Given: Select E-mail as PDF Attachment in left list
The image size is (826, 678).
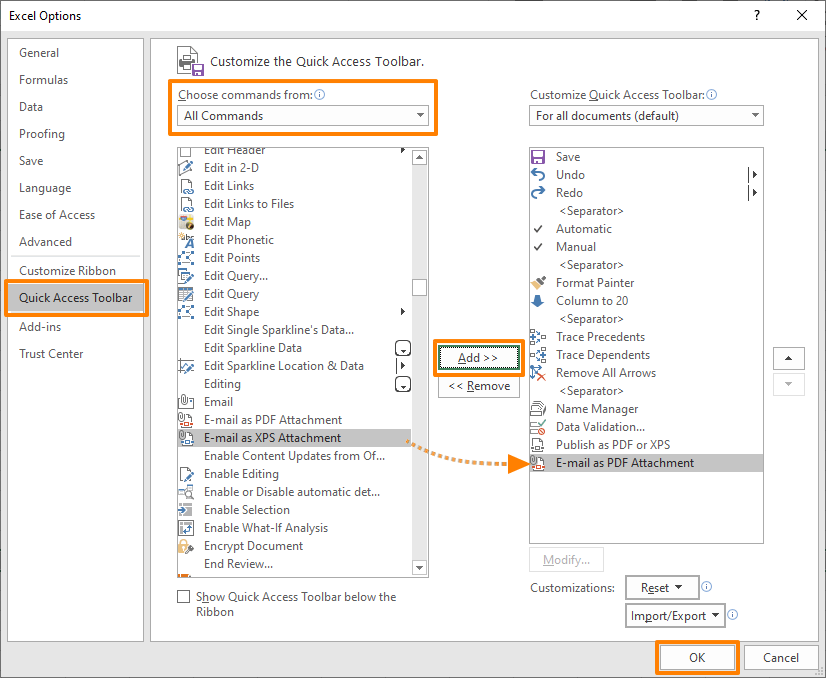Looking at the screenshot, I should click(294, 420).
